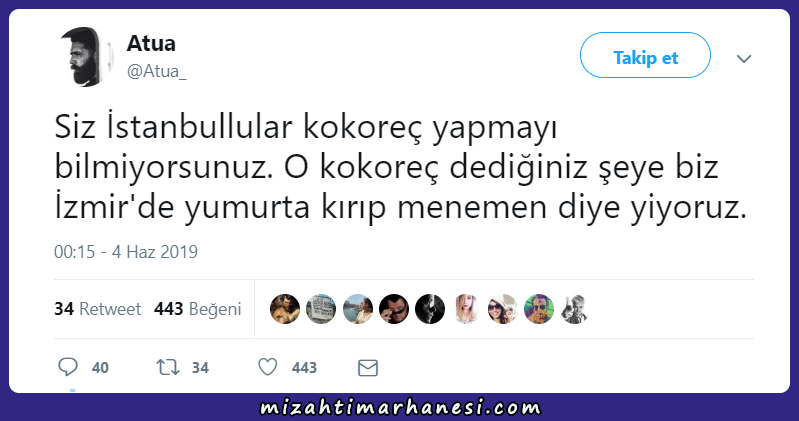Open the @Atua_ handle link

(x=156, y=71)
